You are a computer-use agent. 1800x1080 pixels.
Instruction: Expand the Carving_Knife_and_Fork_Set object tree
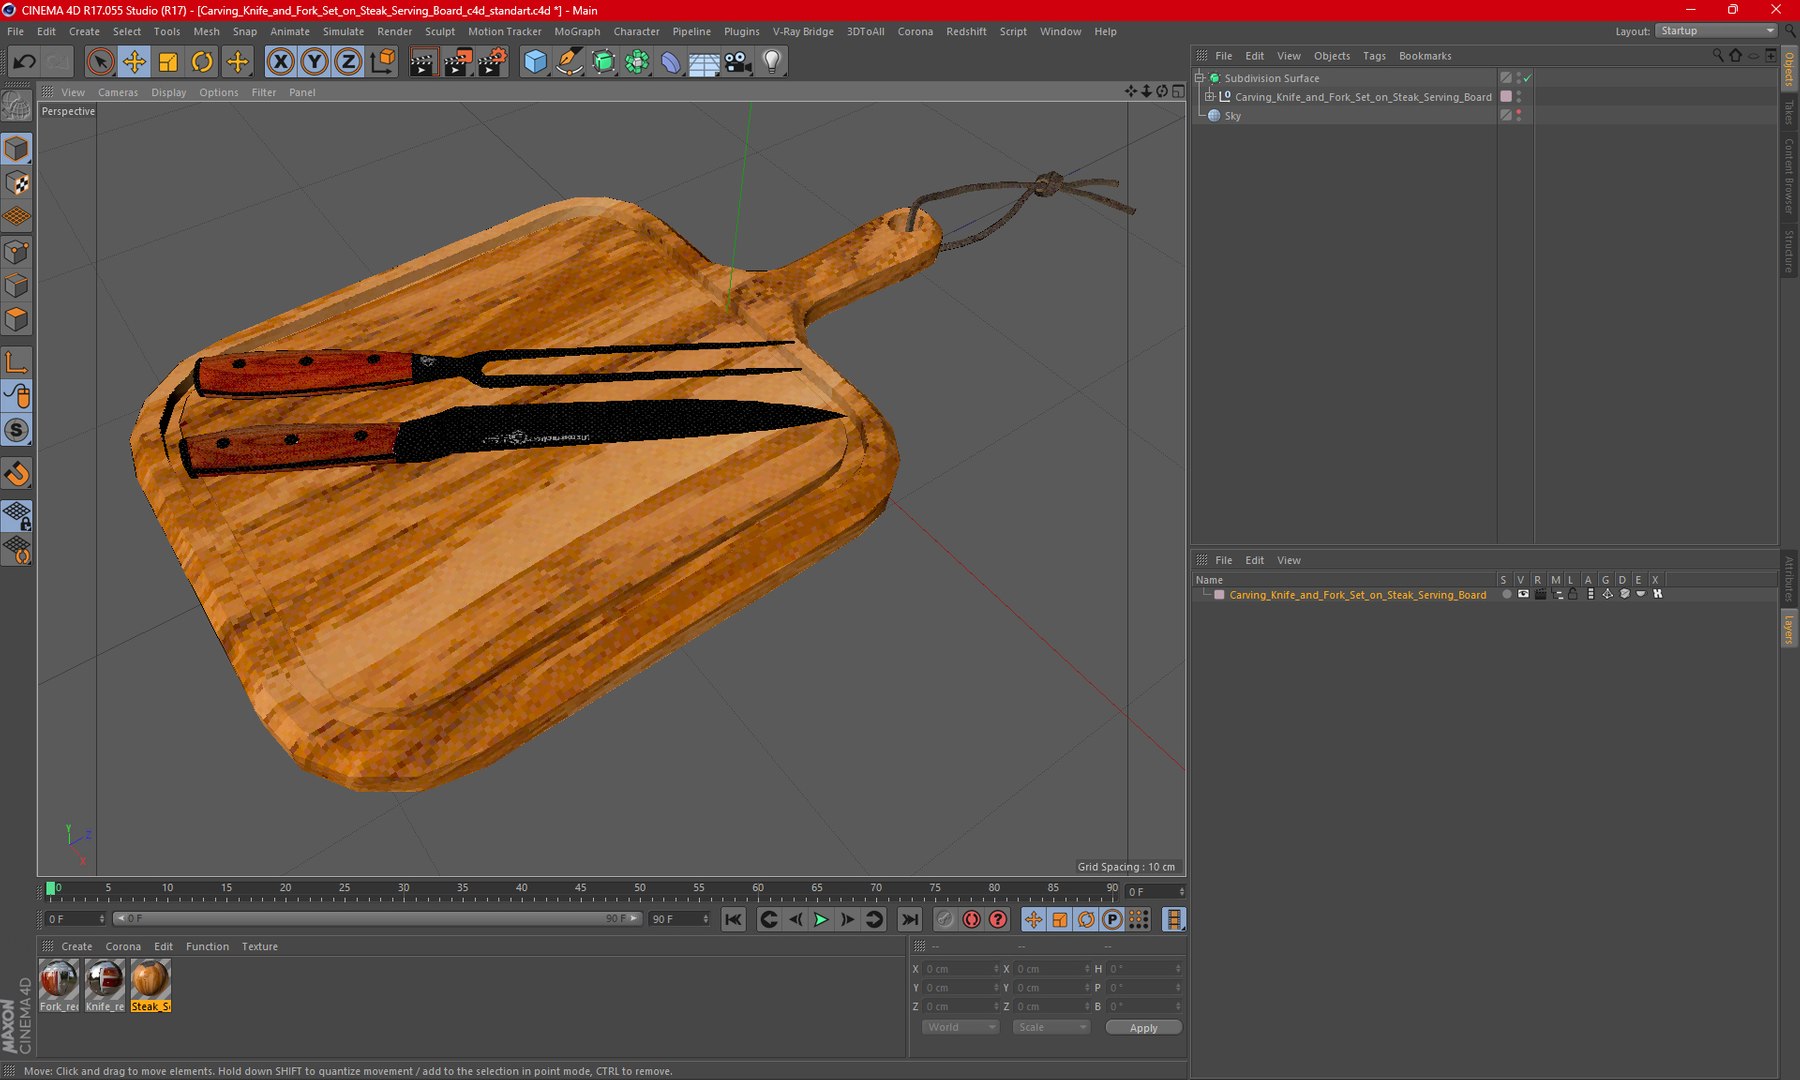(x=1210, y=97)
